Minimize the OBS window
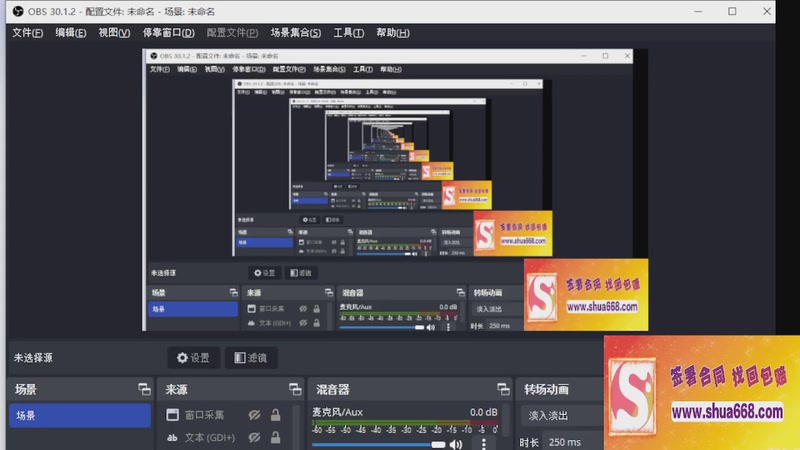800x450 pixels. pos(698,11)
